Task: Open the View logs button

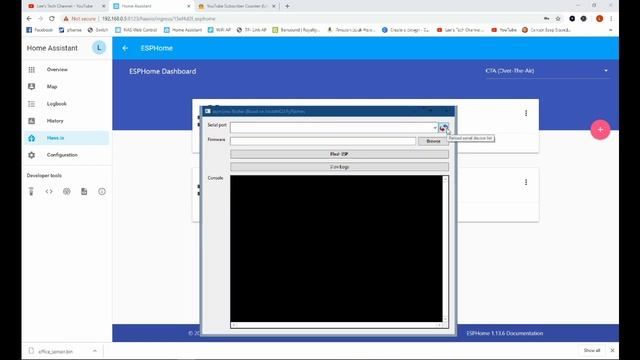Action: tap(339, 167)
